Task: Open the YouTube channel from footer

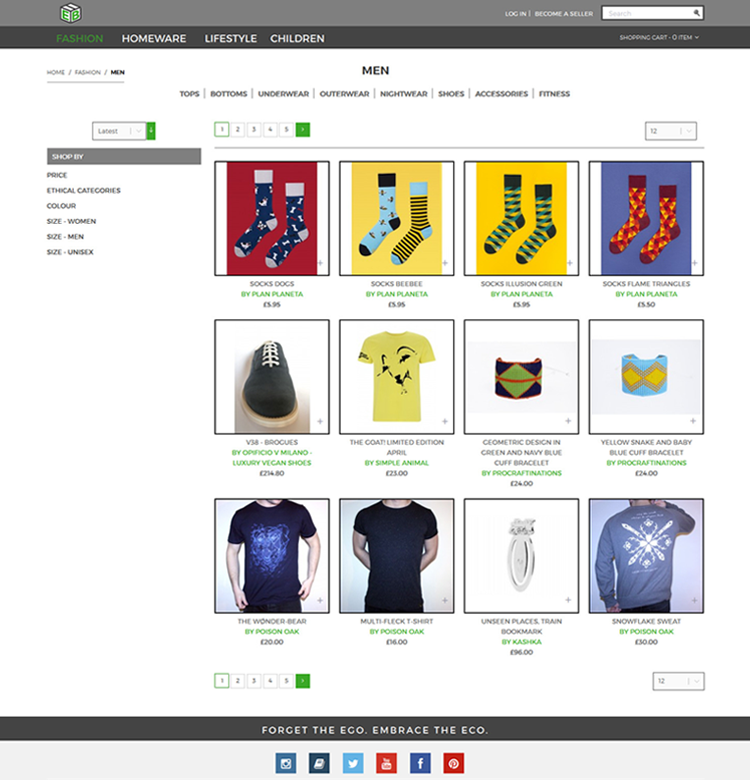Action: point(387,763)
